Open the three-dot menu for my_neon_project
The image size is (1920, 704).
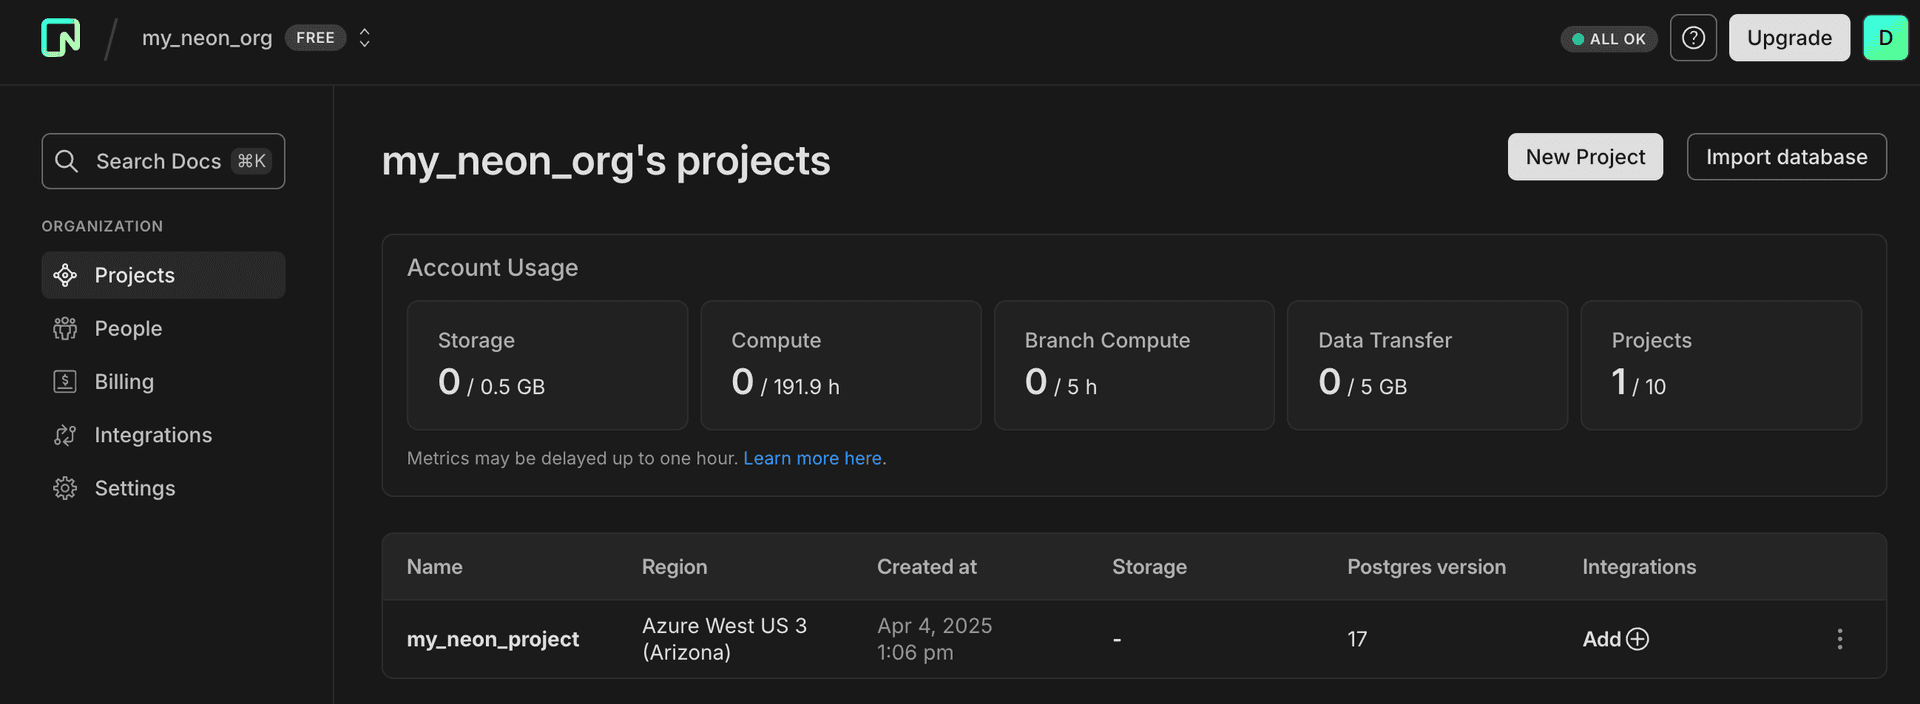pos(1839,639)
